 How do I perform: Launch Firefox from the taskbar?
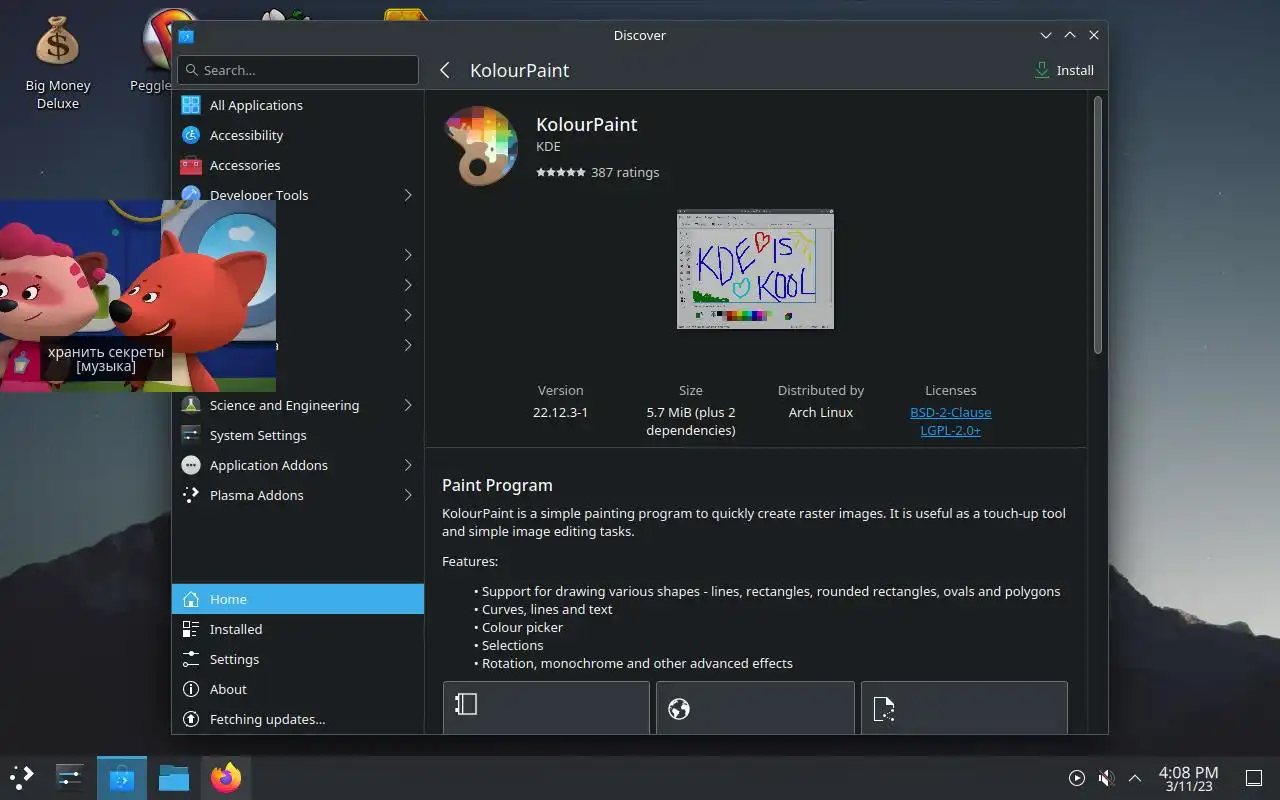tap(226, 777)
